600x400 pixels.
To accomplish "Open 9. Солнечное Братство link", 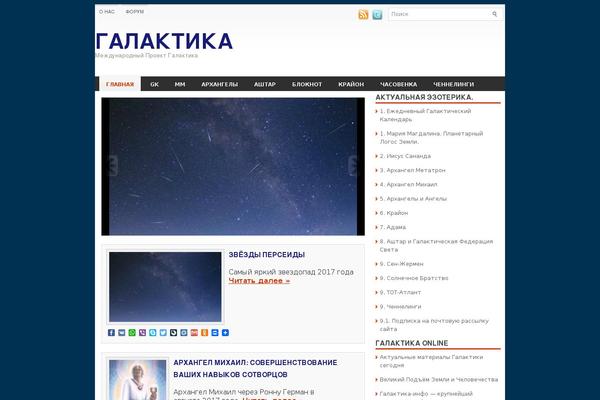I will (414, 278).
